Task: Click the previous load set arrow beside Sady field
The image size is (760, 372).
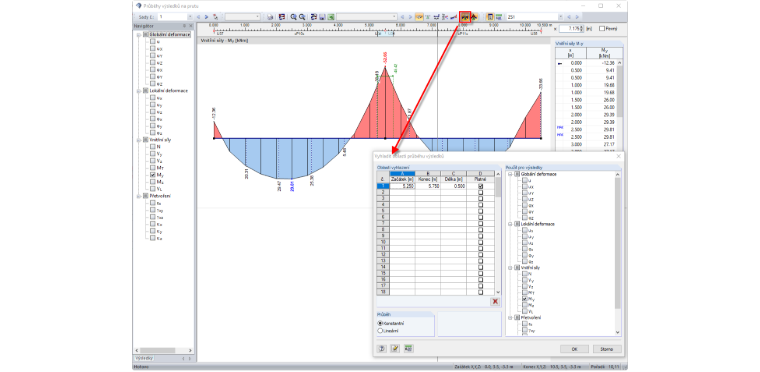Action: click(198, 17)
